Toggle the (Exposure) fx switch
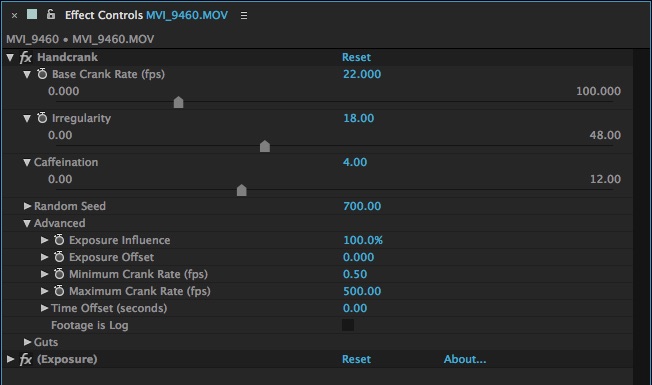 tap(26, 360)
